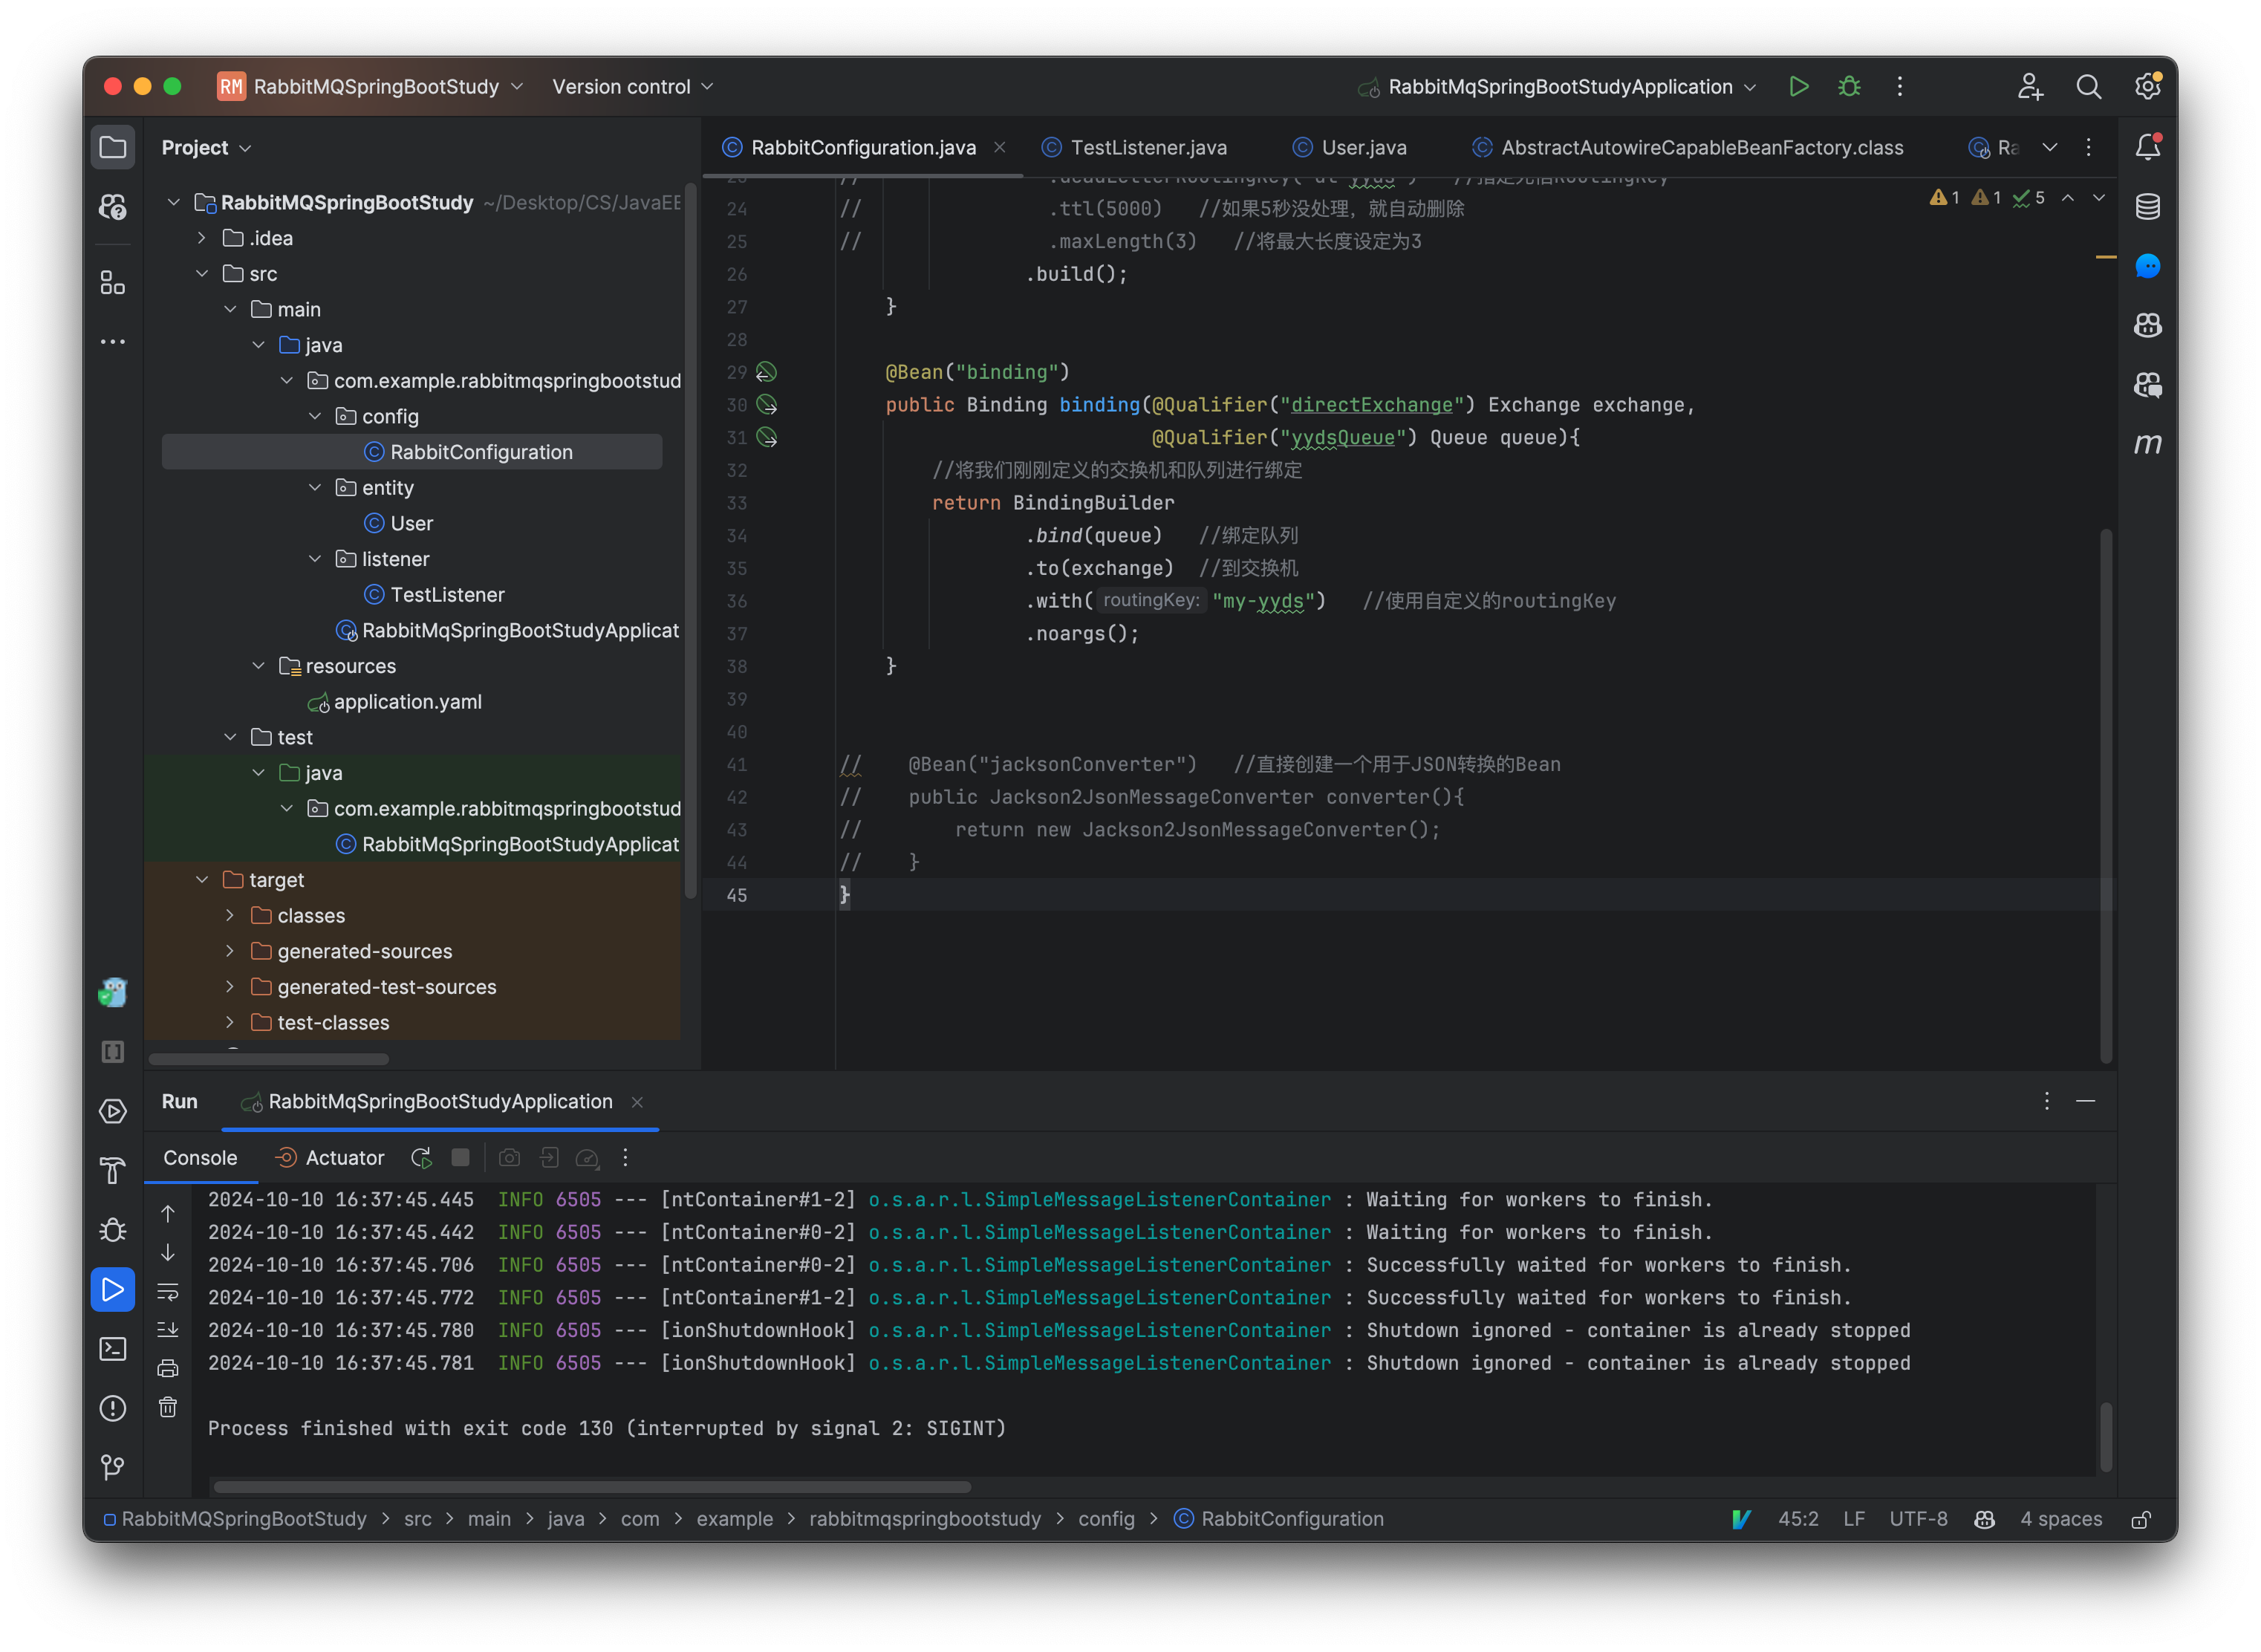Screen dimensions: 2261x1652
Task: Click the Rerun icon in console toolbar
Action: point(421,1158)
